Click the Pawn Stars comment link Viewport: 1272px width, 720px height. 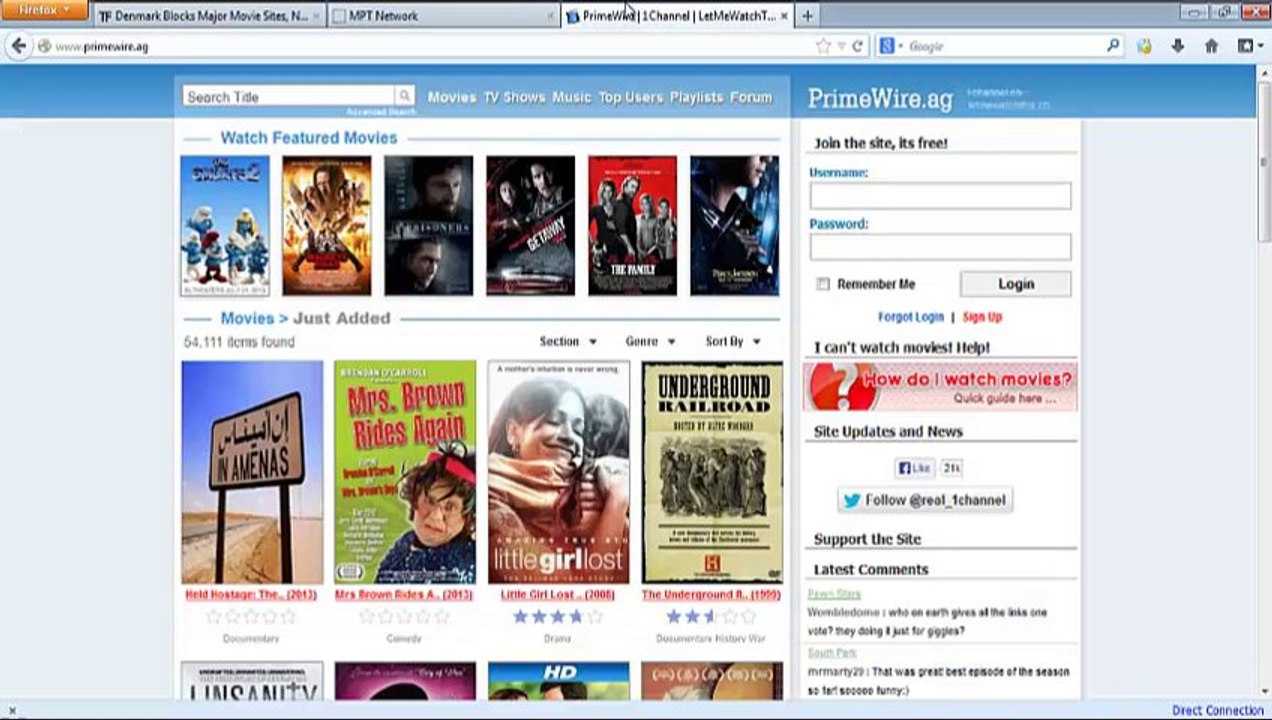click(x=834, y=594)
